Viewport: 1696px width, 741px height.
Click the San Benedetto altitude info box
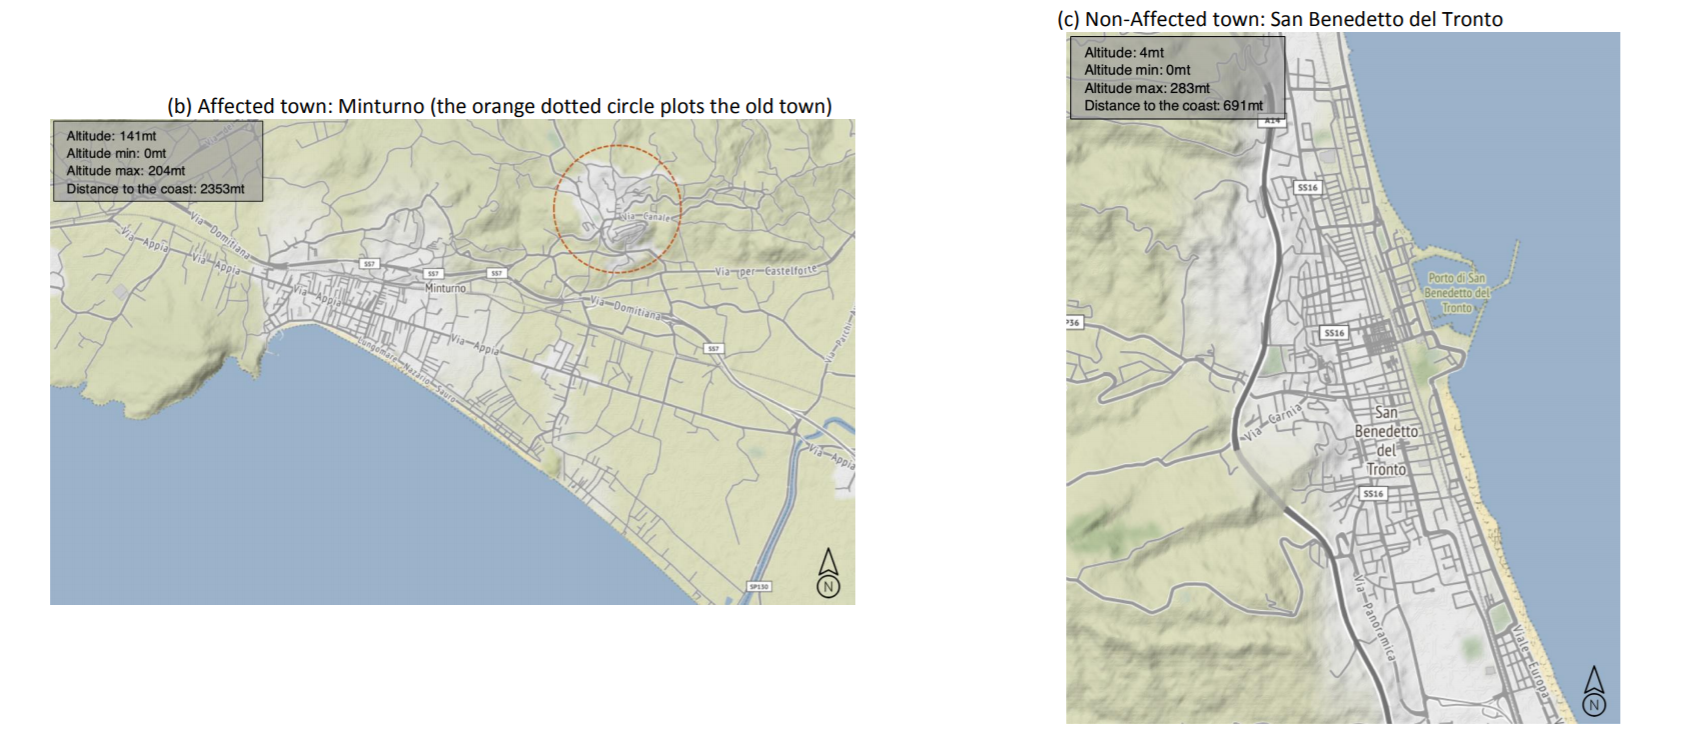[x=1176, y=79]
